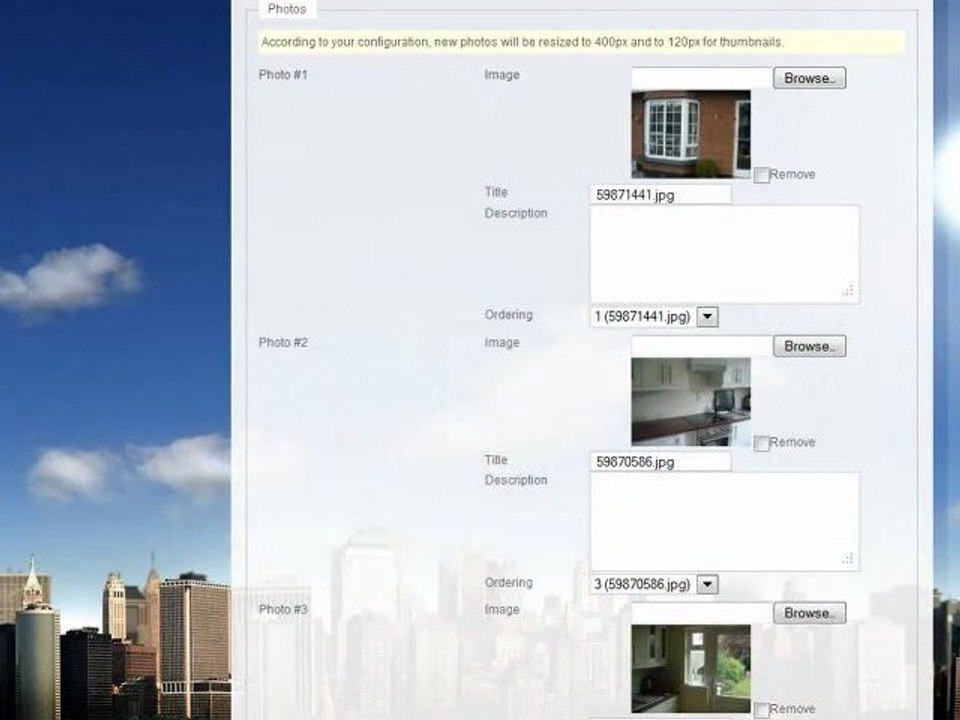This screenshot has height=720, width=960.
Task: Click the image file path field for Photo #2
Action: 702,346
